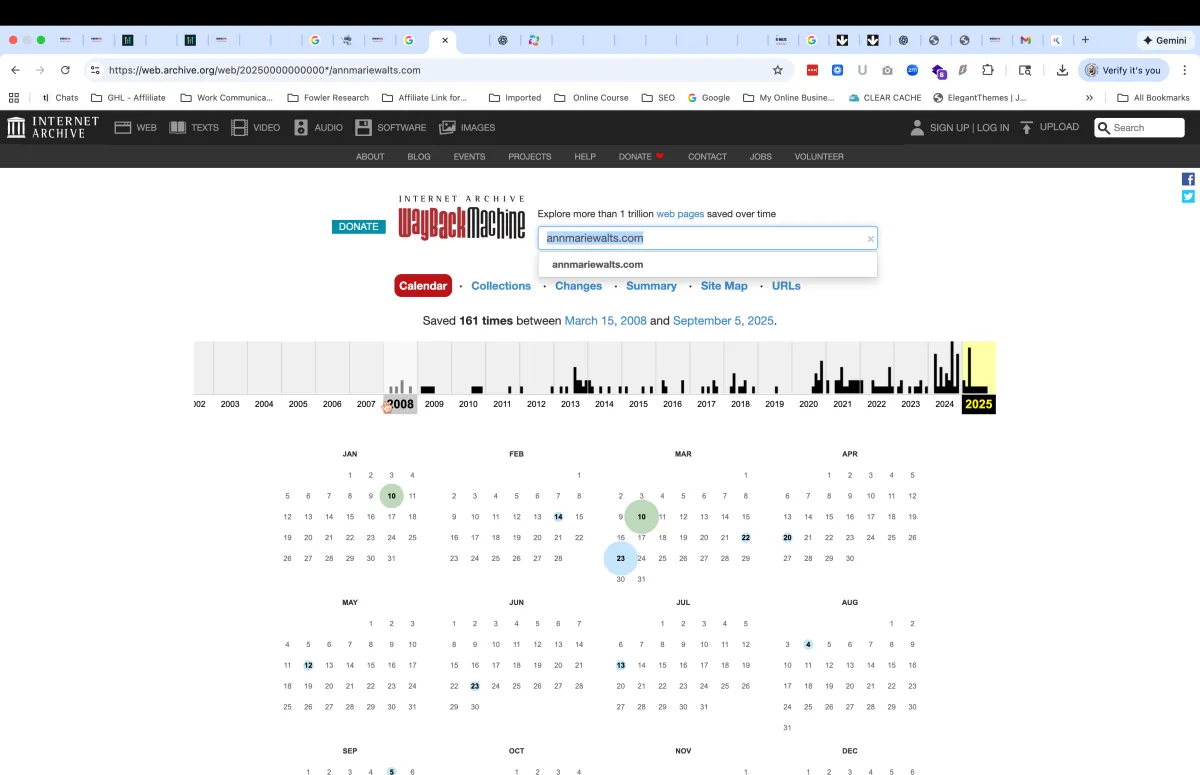This screenshot has width=1200, height=775.
Task: Open the Gemini button
Action: tap(1164, 40)
